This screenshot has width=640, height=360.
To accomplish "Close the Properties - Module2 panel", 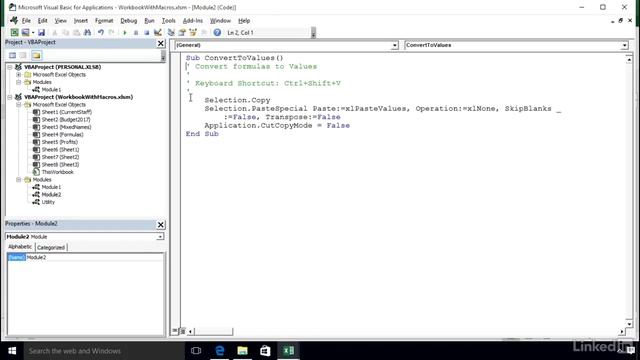I will [161, 225].
